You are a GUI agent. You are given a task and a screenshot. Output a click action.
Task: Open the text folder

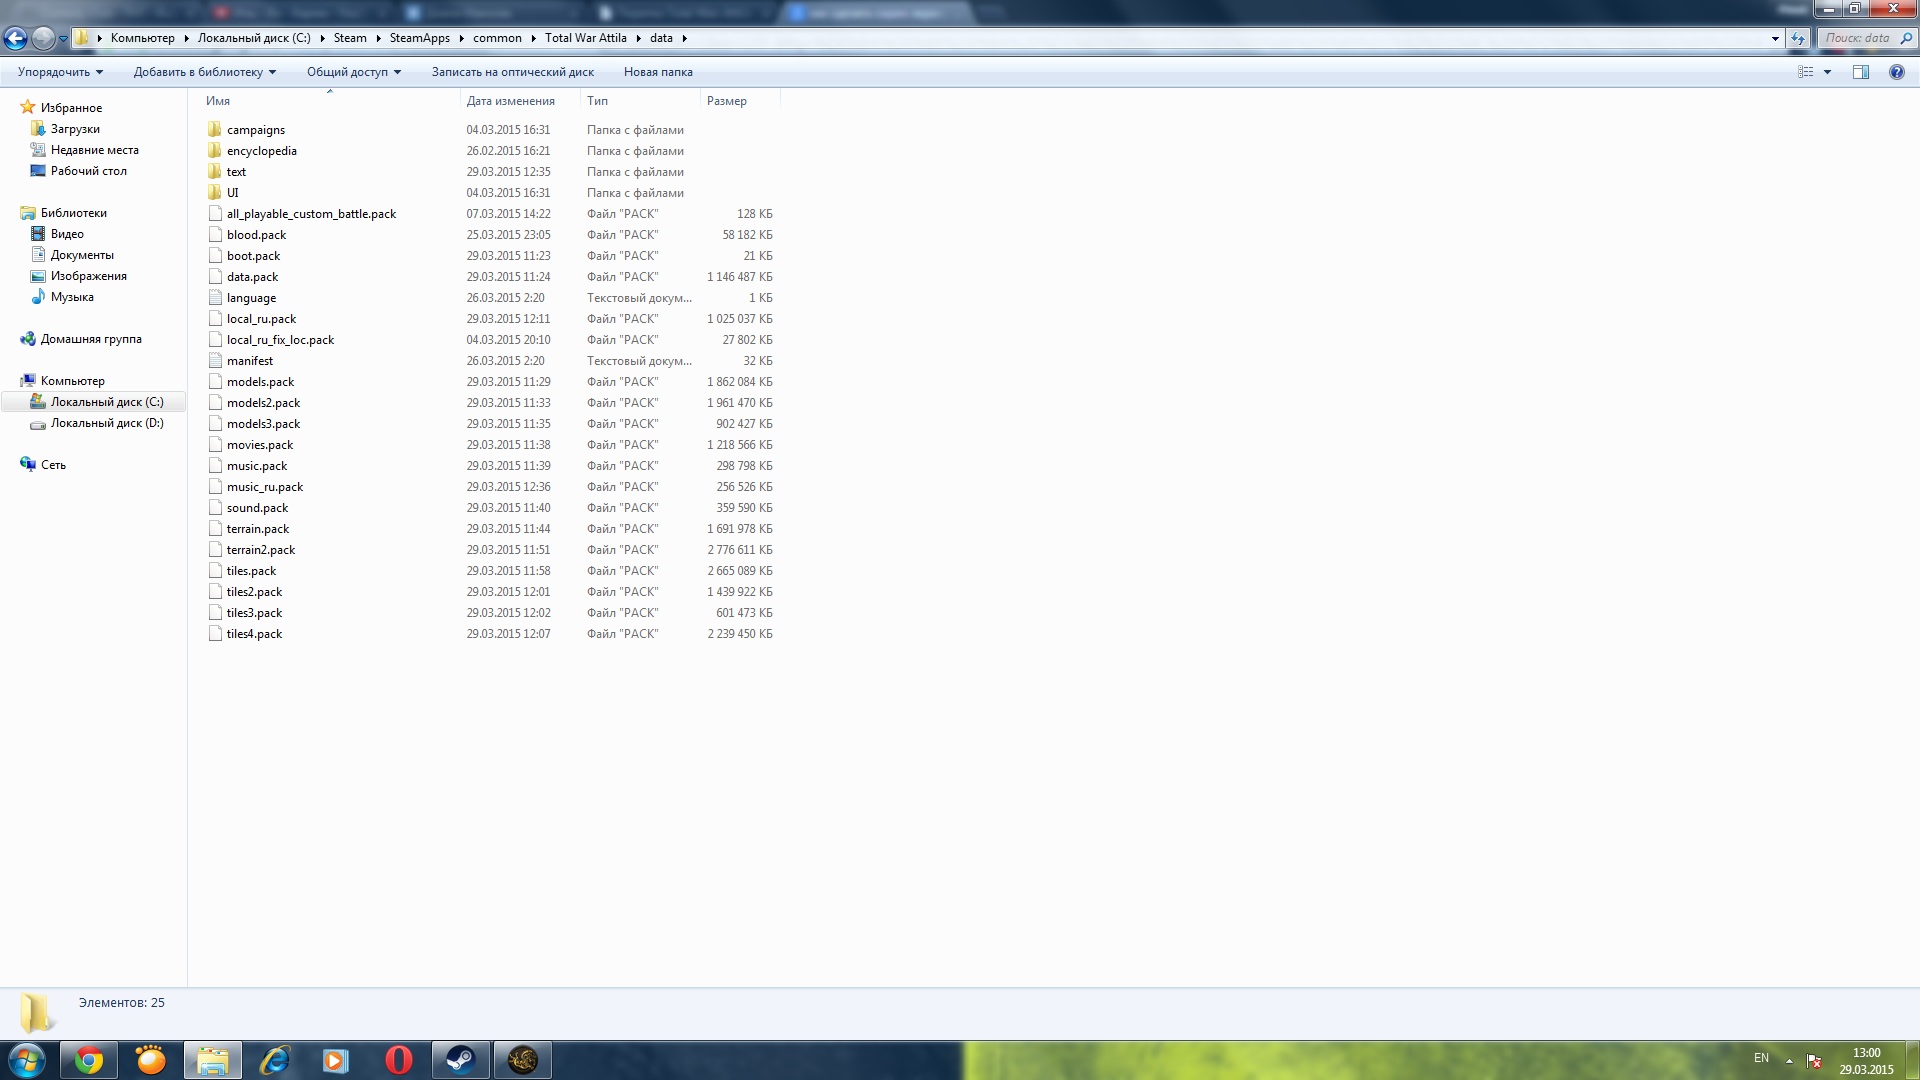point(236,170)
